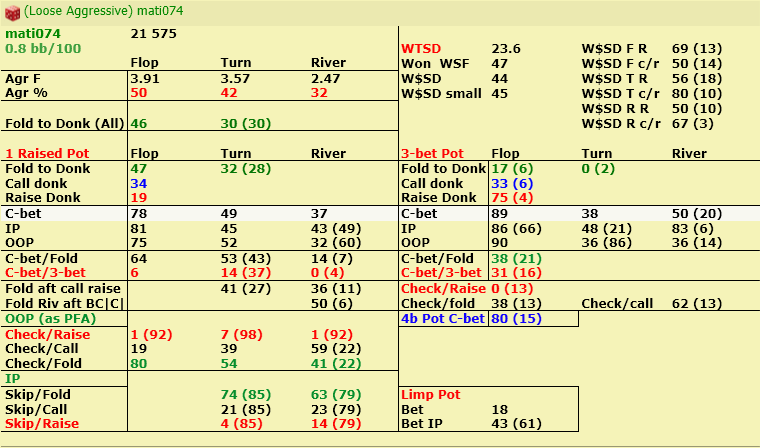The image size is (760, 448).
Task: Click the OOP (as PFA) heading
Action: pos(51,319)
